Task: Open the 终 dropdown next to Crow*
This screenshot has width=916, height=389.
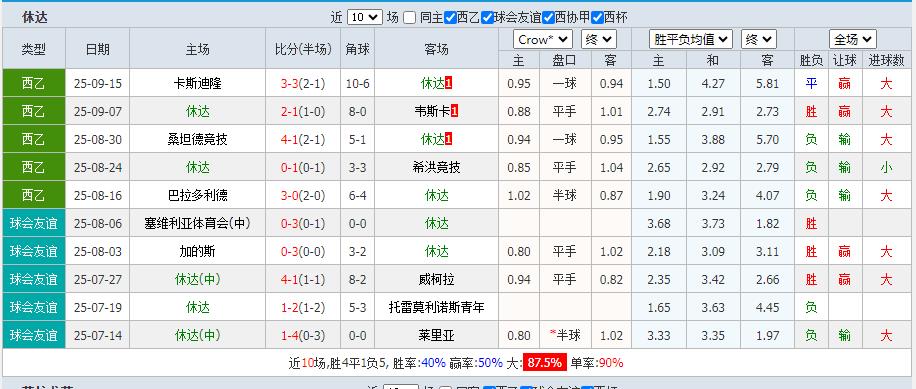Action: [x=599, y=40]
